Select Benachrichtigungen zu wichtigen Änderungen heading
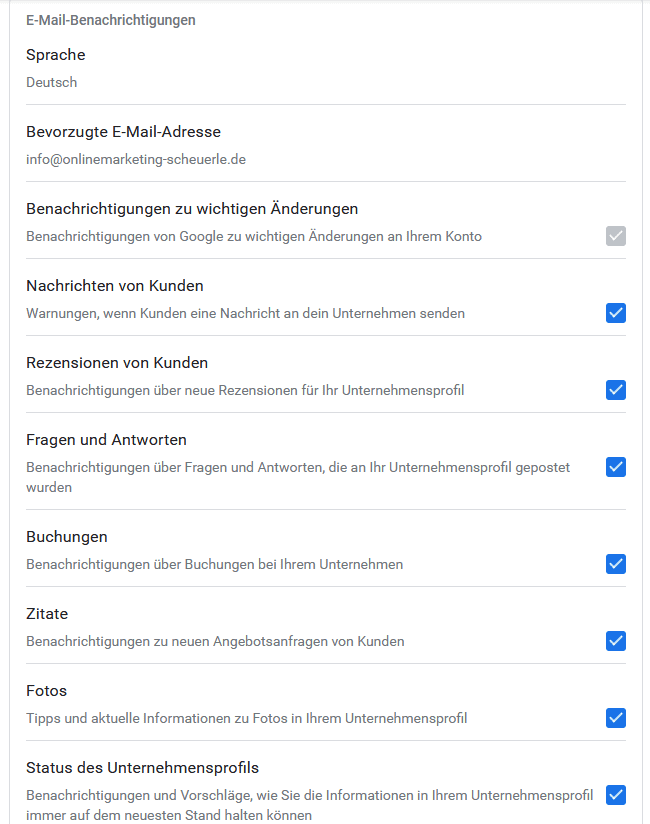This screenshot has height=824, width=650. click(192, 209)
